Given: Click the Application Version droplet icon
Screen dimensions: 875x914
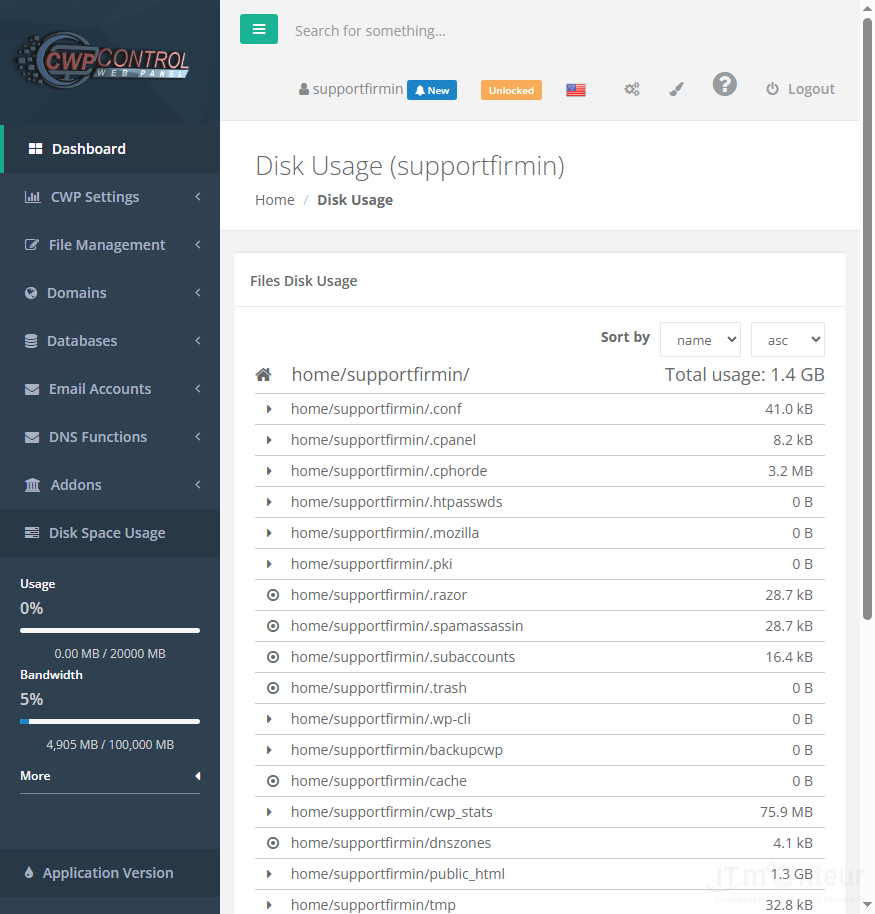Looking at the screenshot, I should (29, 873).
